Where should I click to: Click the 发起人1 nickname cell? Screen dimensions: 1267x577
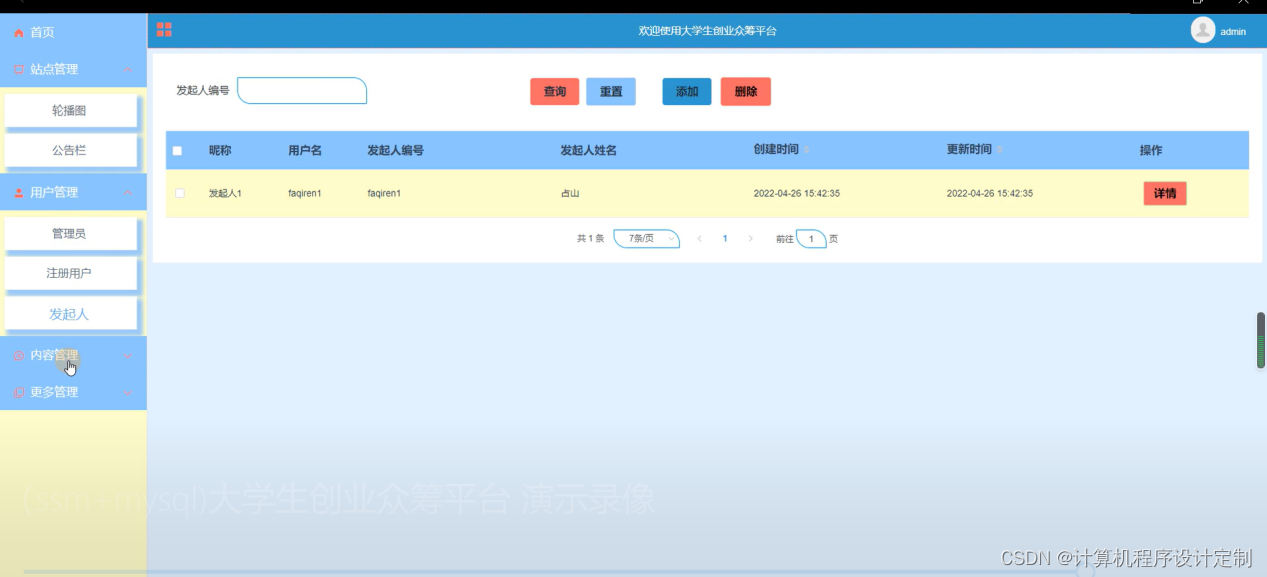(x=225, y=193)
